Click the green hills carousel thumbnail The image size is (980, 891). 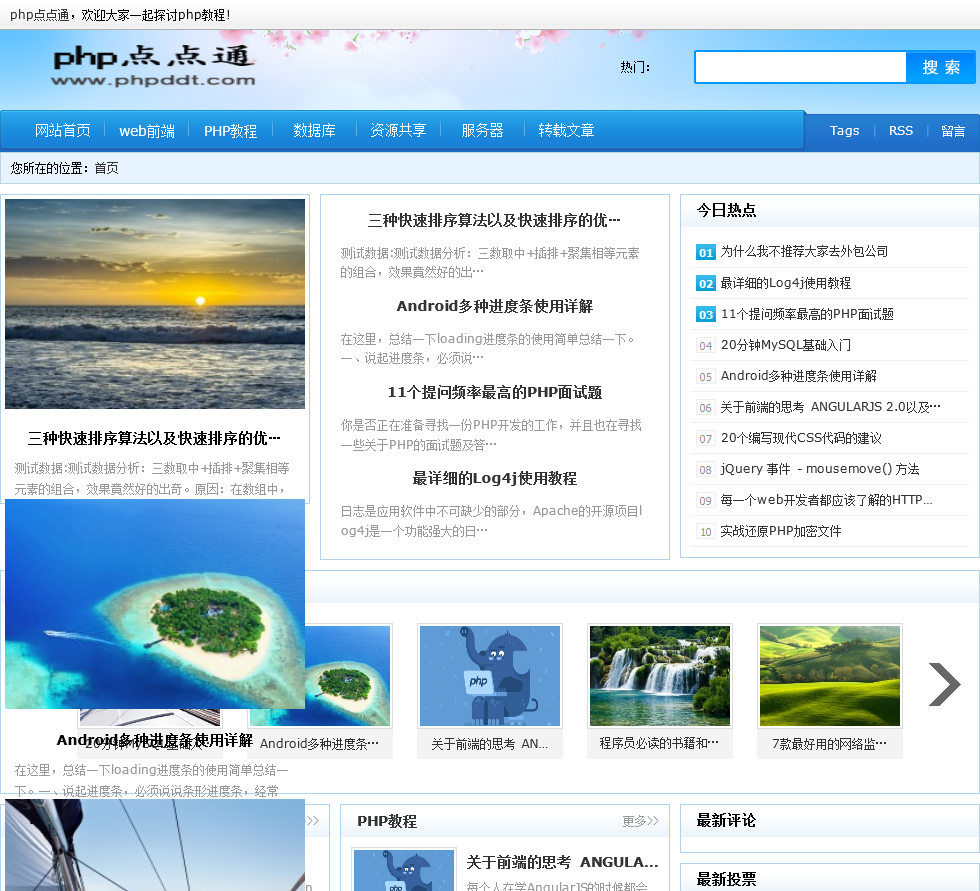[x=830, y=675]
